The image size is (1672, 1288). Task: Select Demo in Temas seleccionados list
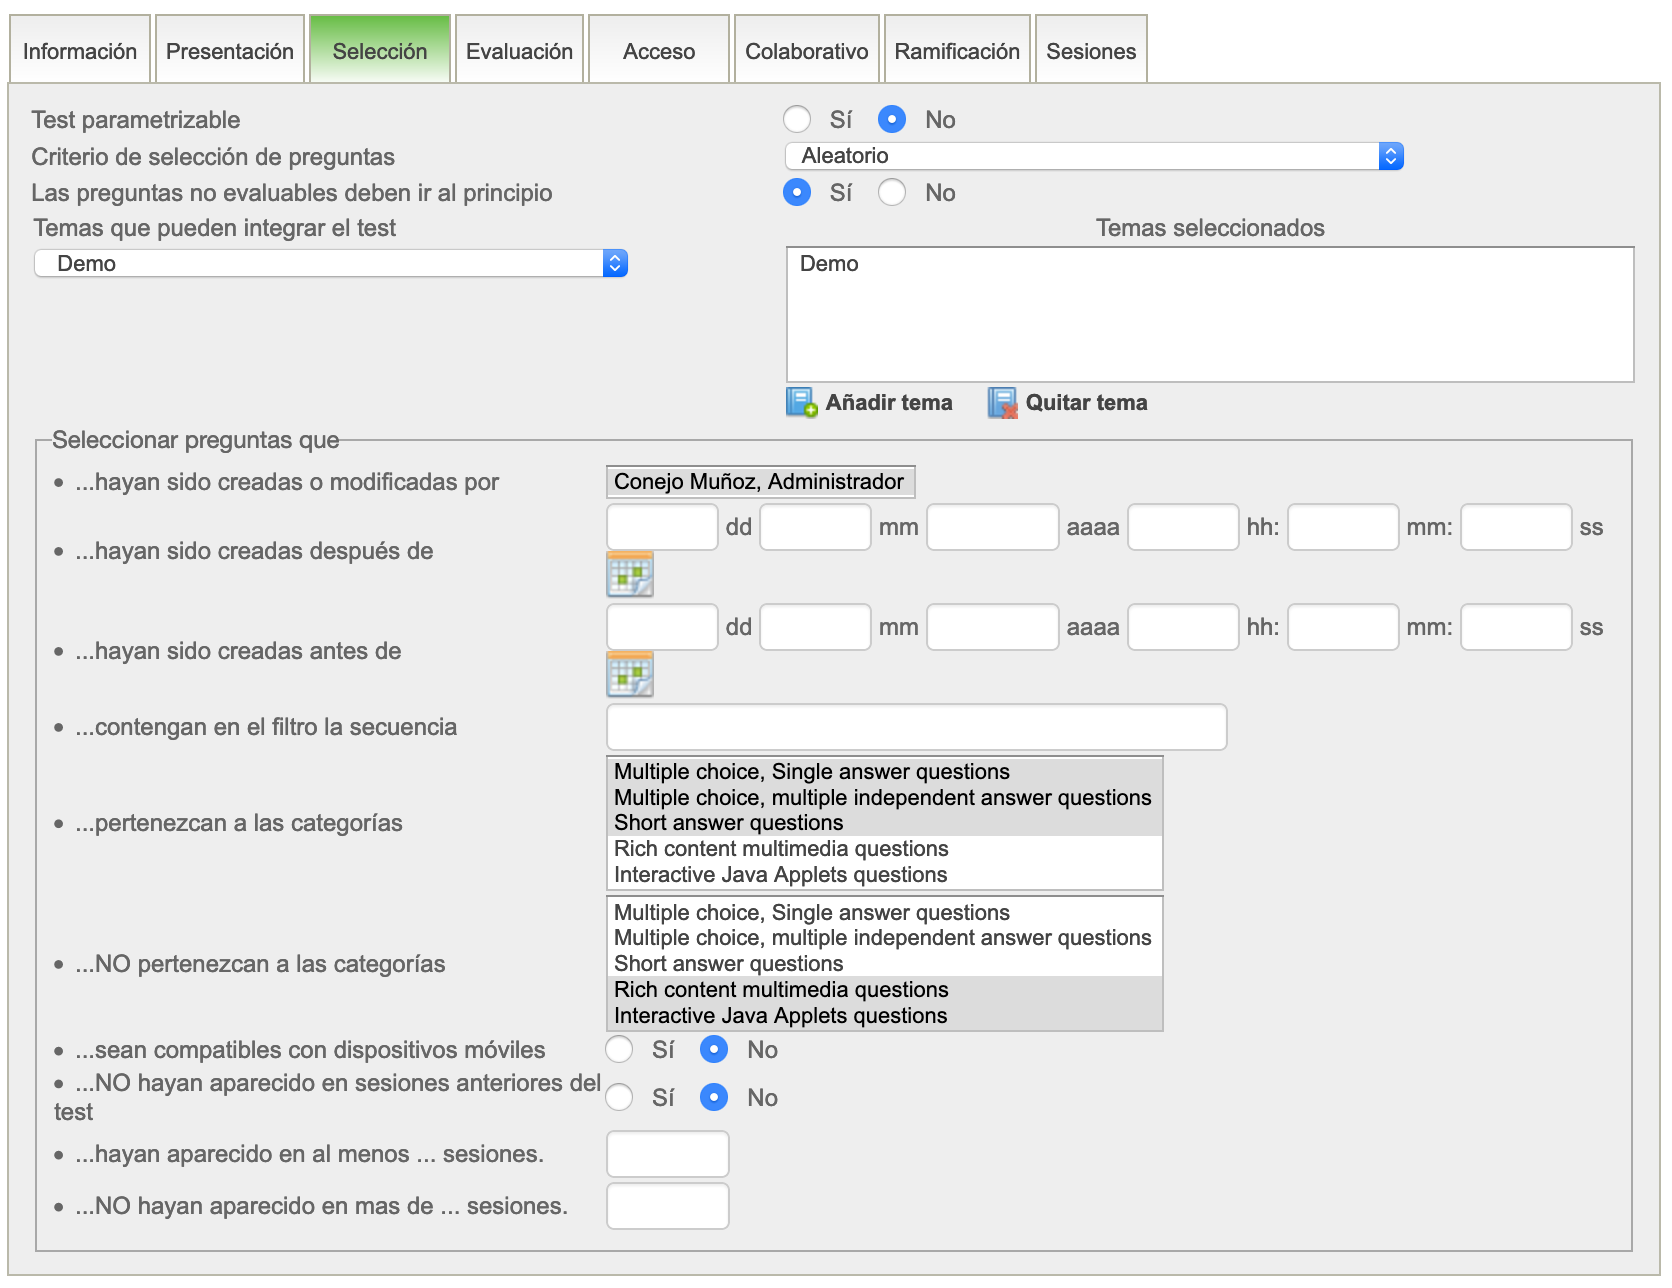pyautogui.click(x=829, y=264)
